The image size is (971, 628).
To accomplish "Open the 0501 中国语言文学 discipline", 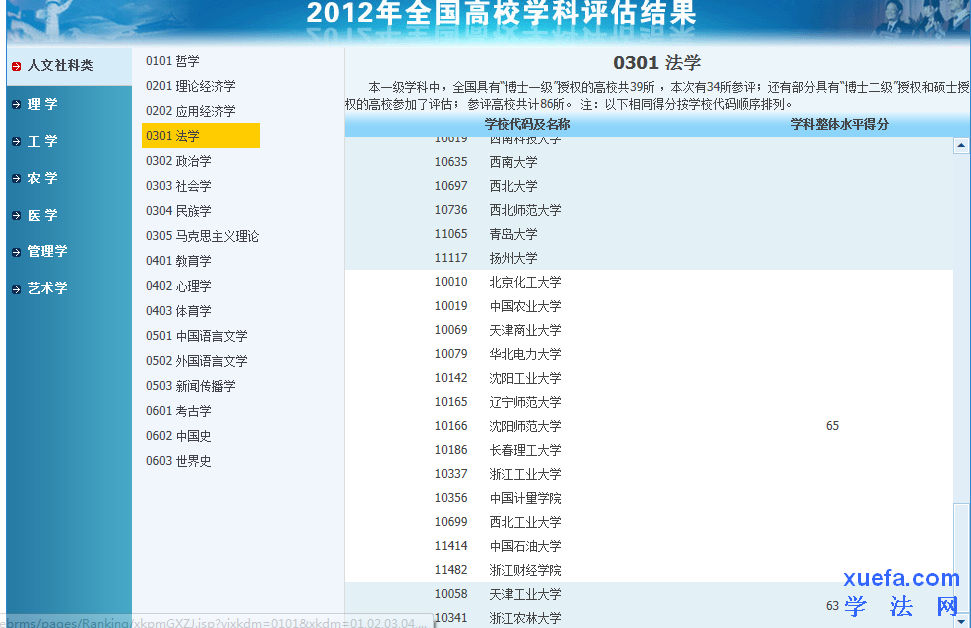I will pyautogui.click(x=196, y=336).
